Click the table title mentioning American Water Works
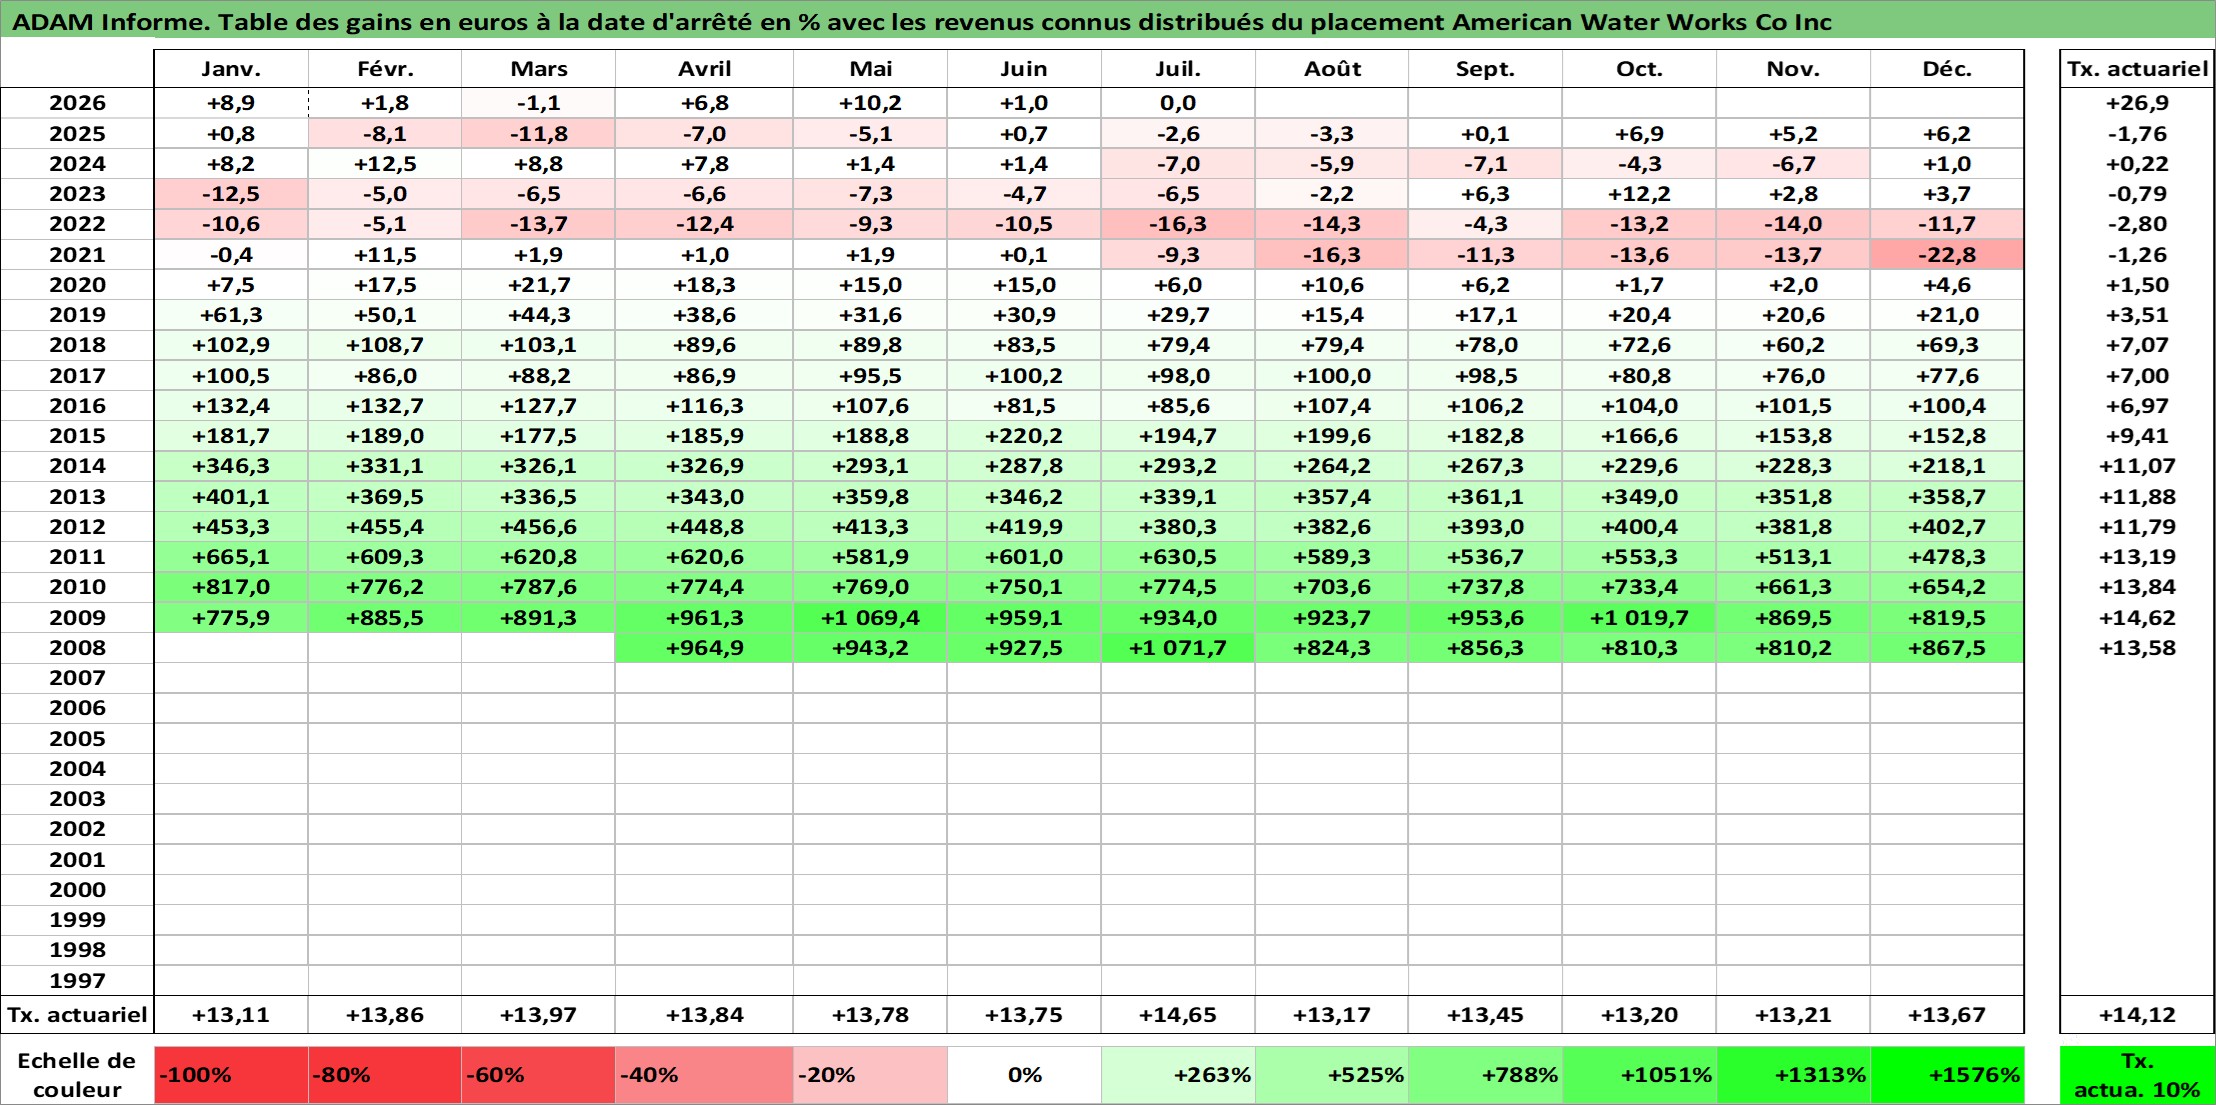This screenshot has height=1105, width=2216. click(921, 22)
